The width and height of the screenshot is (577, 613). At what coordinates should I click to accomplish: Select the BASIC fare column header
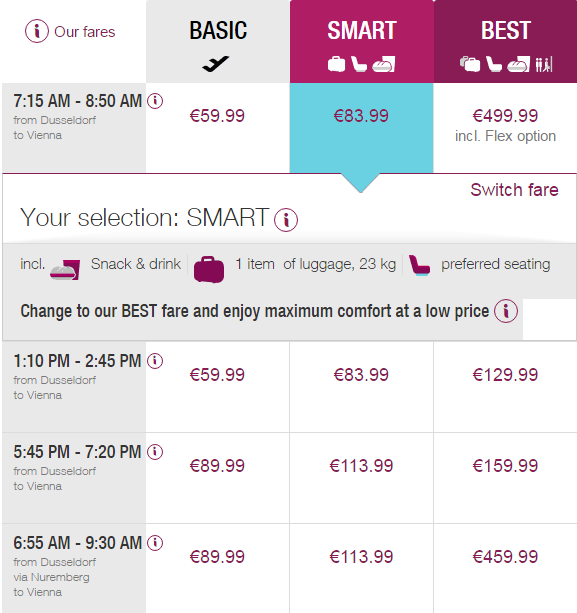pyautogui.click(x=218, y=41)
